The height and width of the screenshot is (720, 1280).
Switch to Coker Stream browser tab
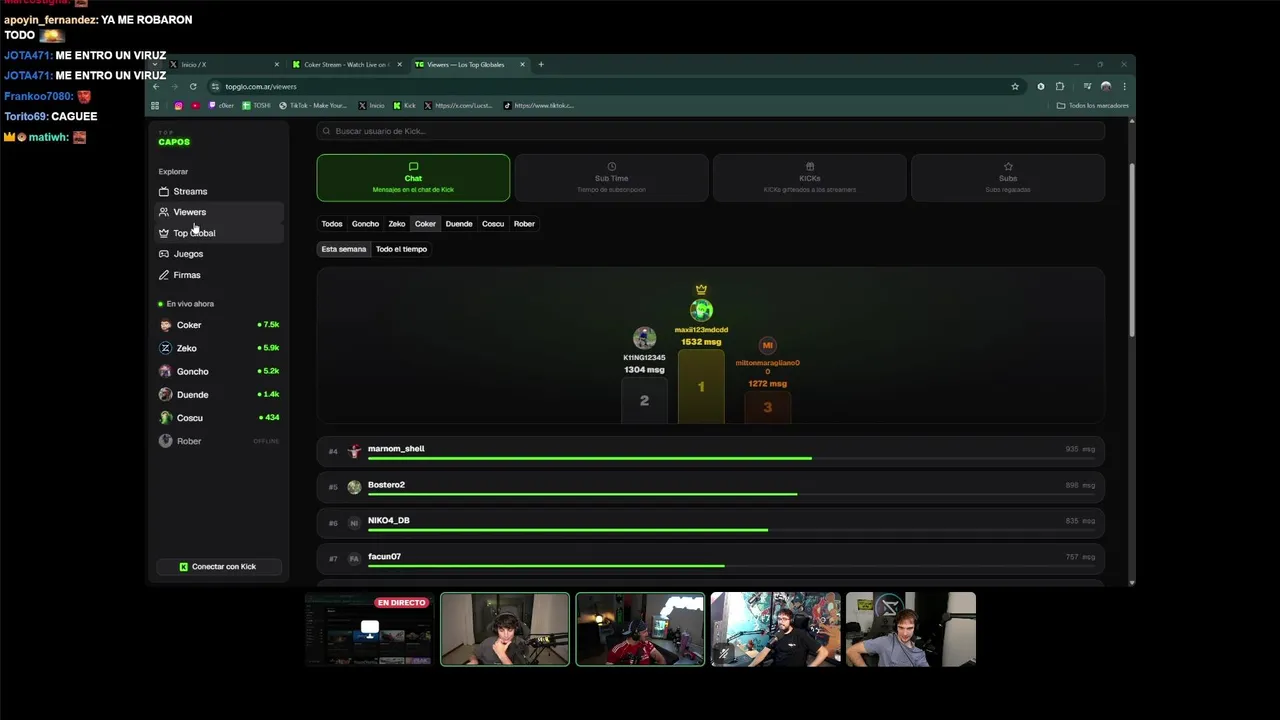(x=346, y=64)
